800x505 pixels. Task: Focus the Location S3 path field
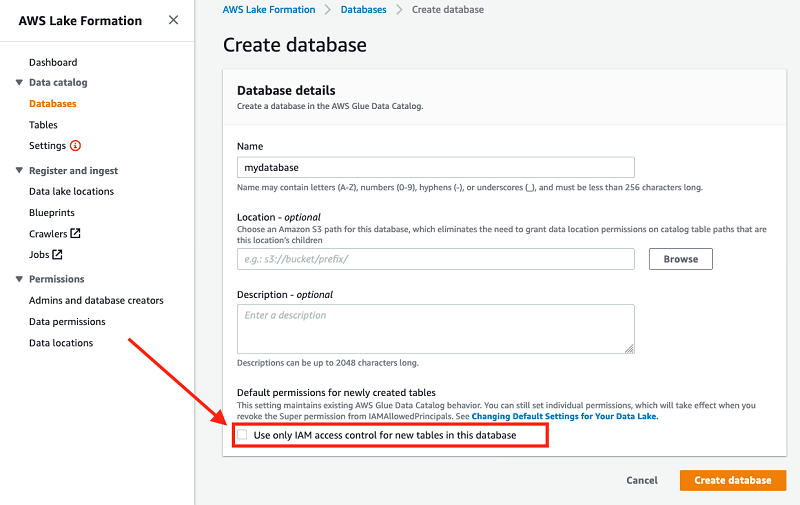pos(436,259)
